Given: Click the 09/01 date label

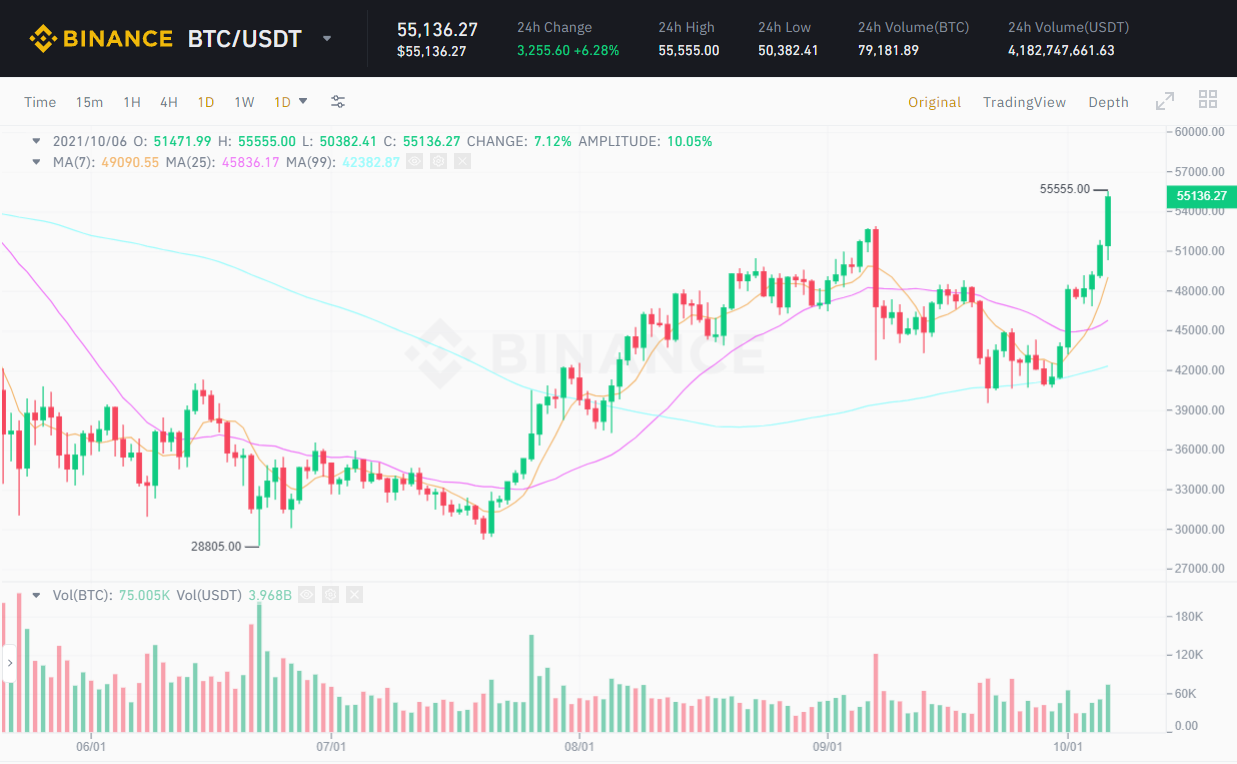Looking at the screenshot, I should [827, 746].
